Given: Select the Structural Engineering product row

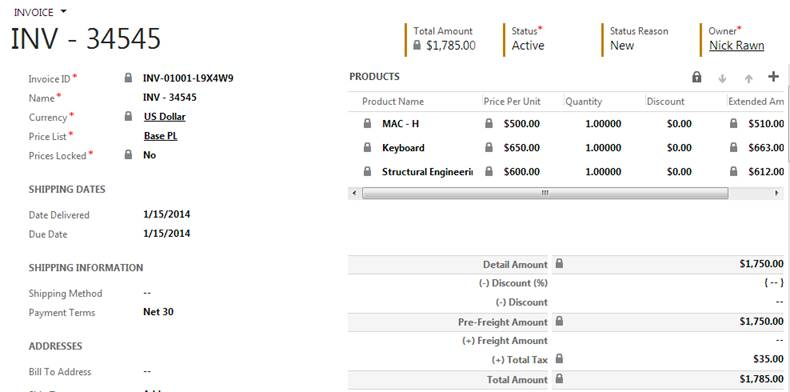Looking at the screenshot, I should (x=567, y=172).
